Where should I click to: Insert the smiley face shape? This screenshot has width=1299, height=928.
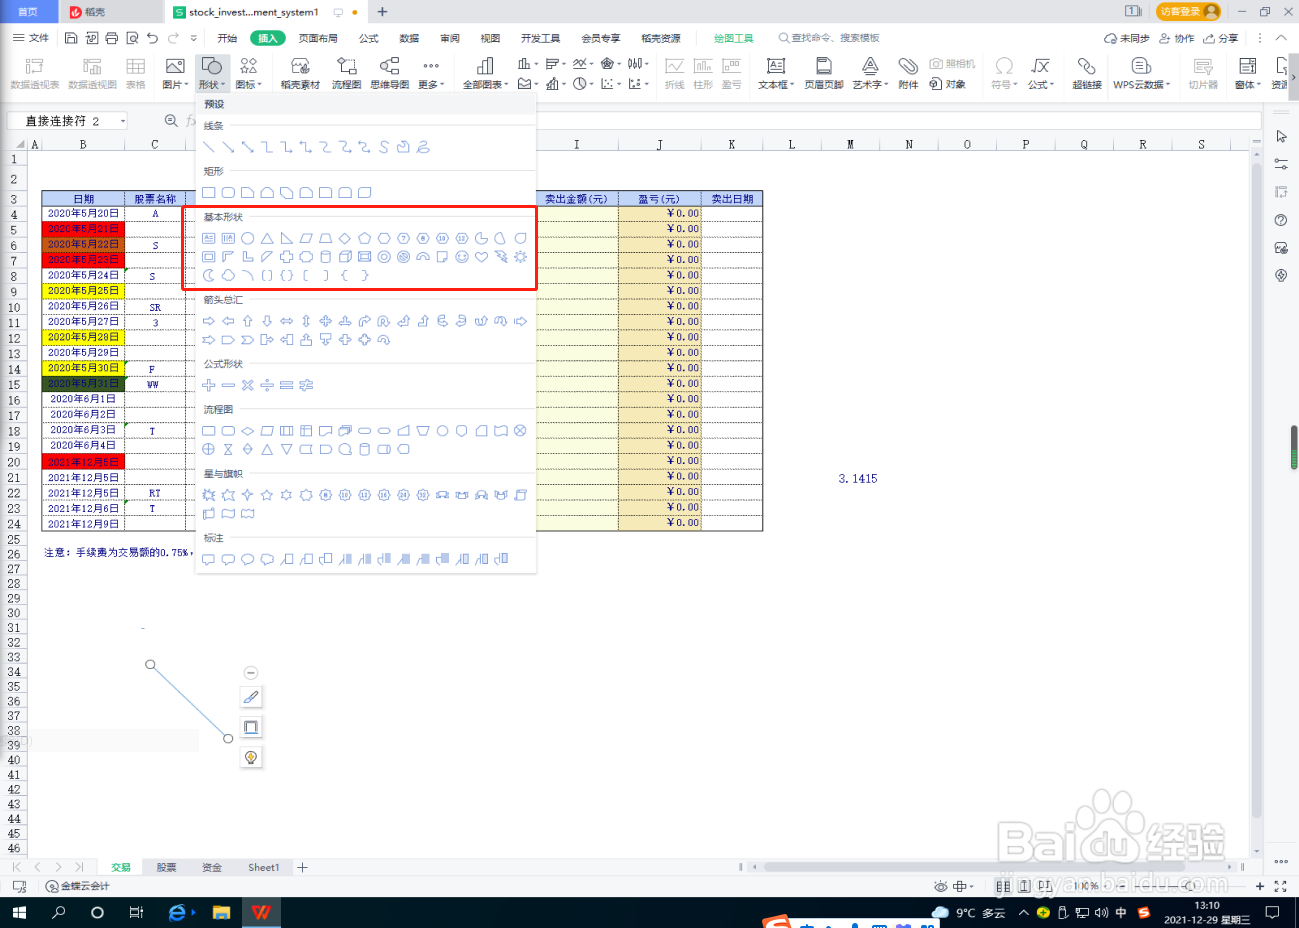[x=462, y=257]
